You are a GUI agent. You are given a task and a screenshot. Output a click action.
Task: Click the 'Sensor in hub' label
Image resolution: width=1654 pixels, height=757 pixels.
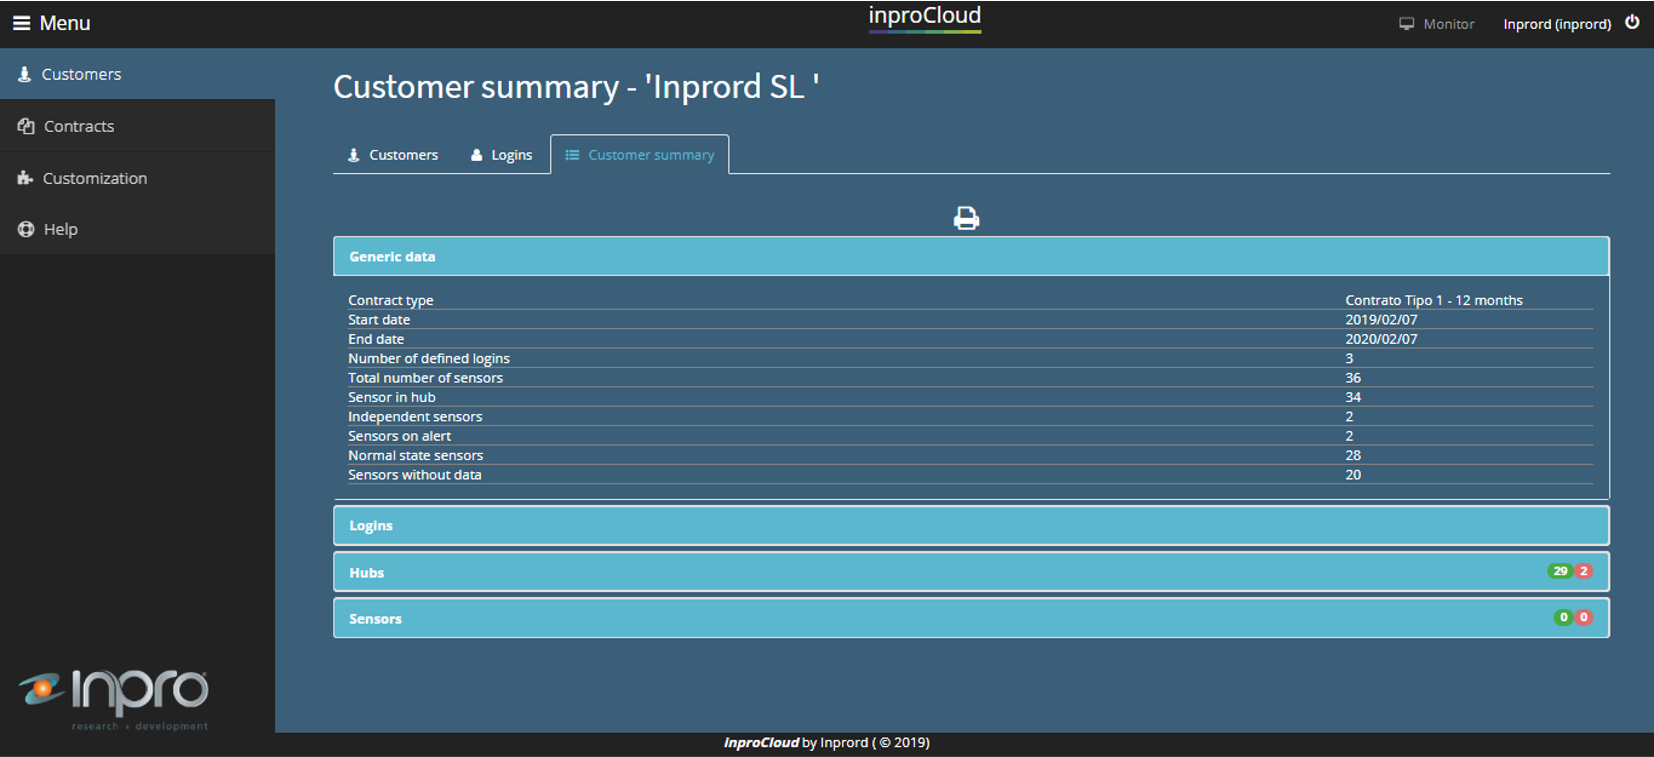pos(392,397)
